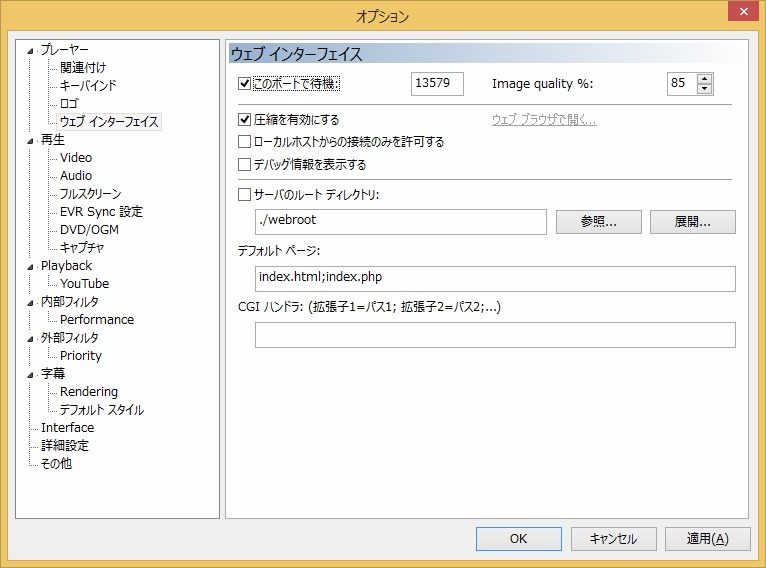The height and width of the screenshot is (568, 766).
Task: Select キーバインド in the tree
Action: (x=88, y=85)
